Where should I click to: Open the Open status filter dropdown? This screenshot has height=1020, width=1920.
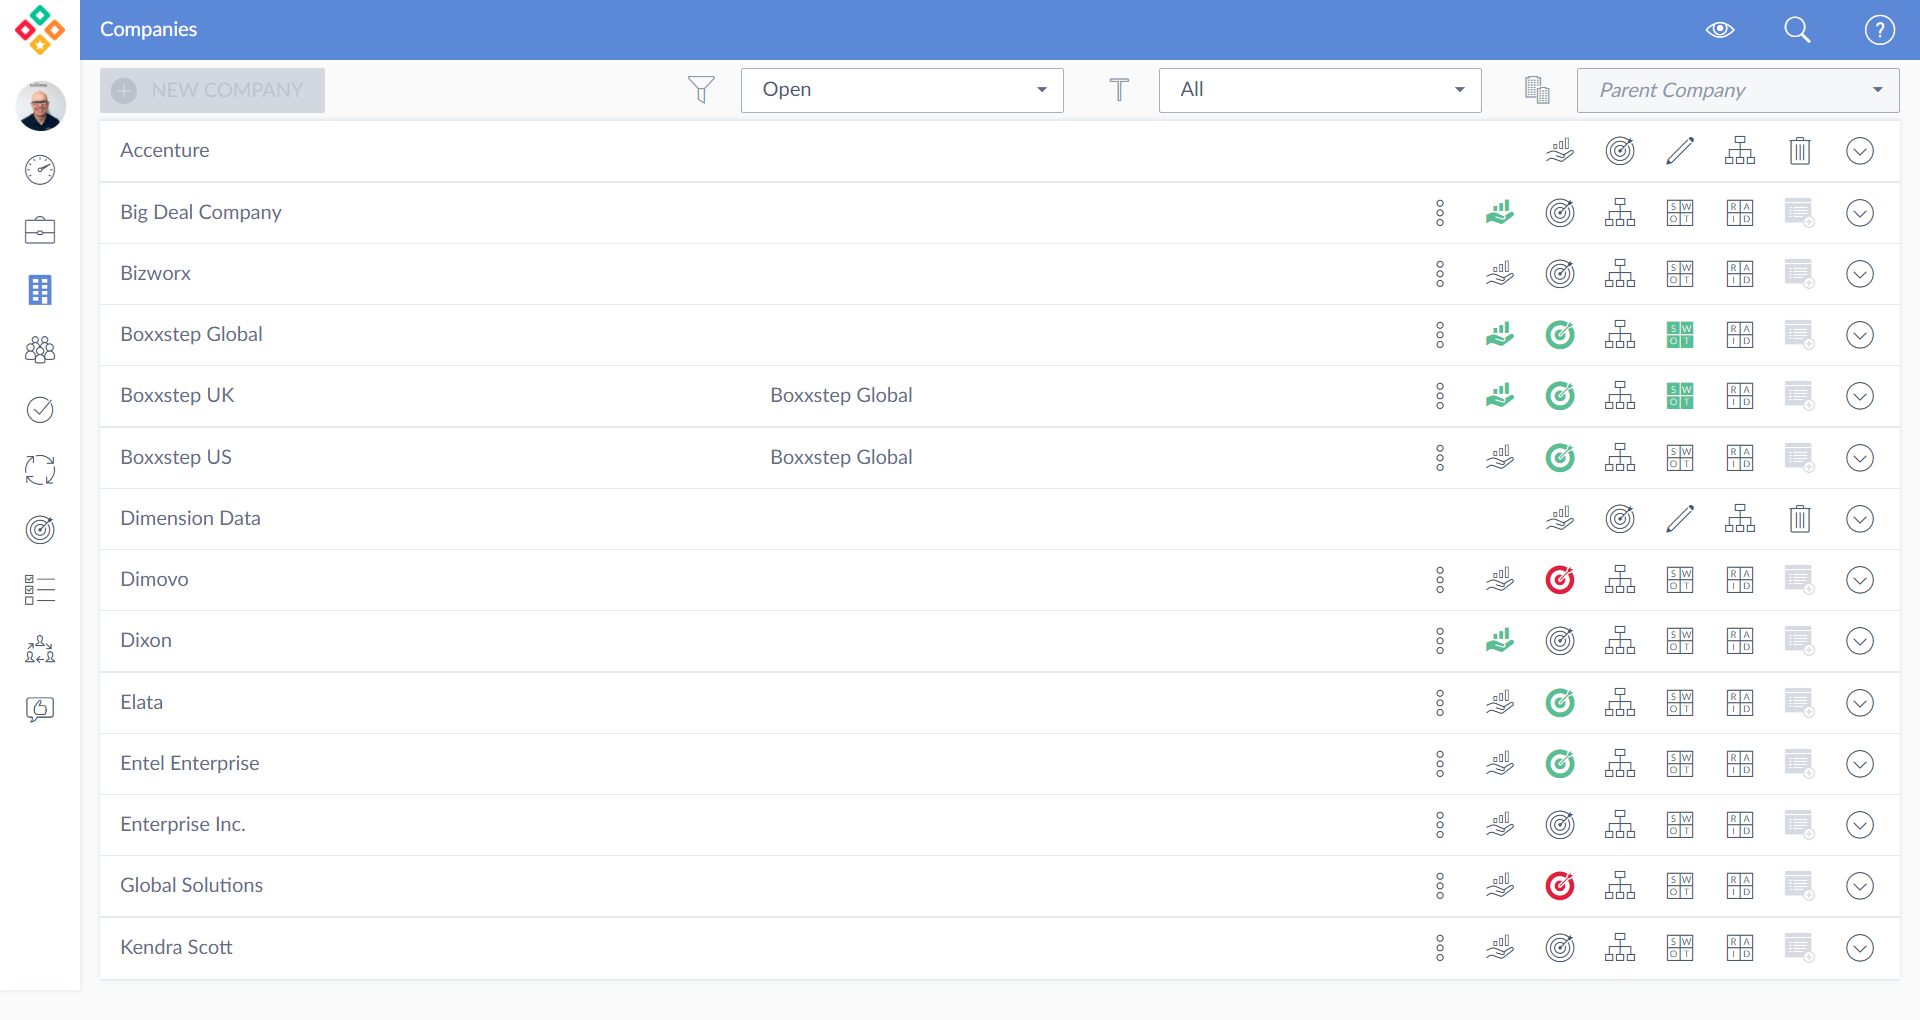(x=901, y=90)
